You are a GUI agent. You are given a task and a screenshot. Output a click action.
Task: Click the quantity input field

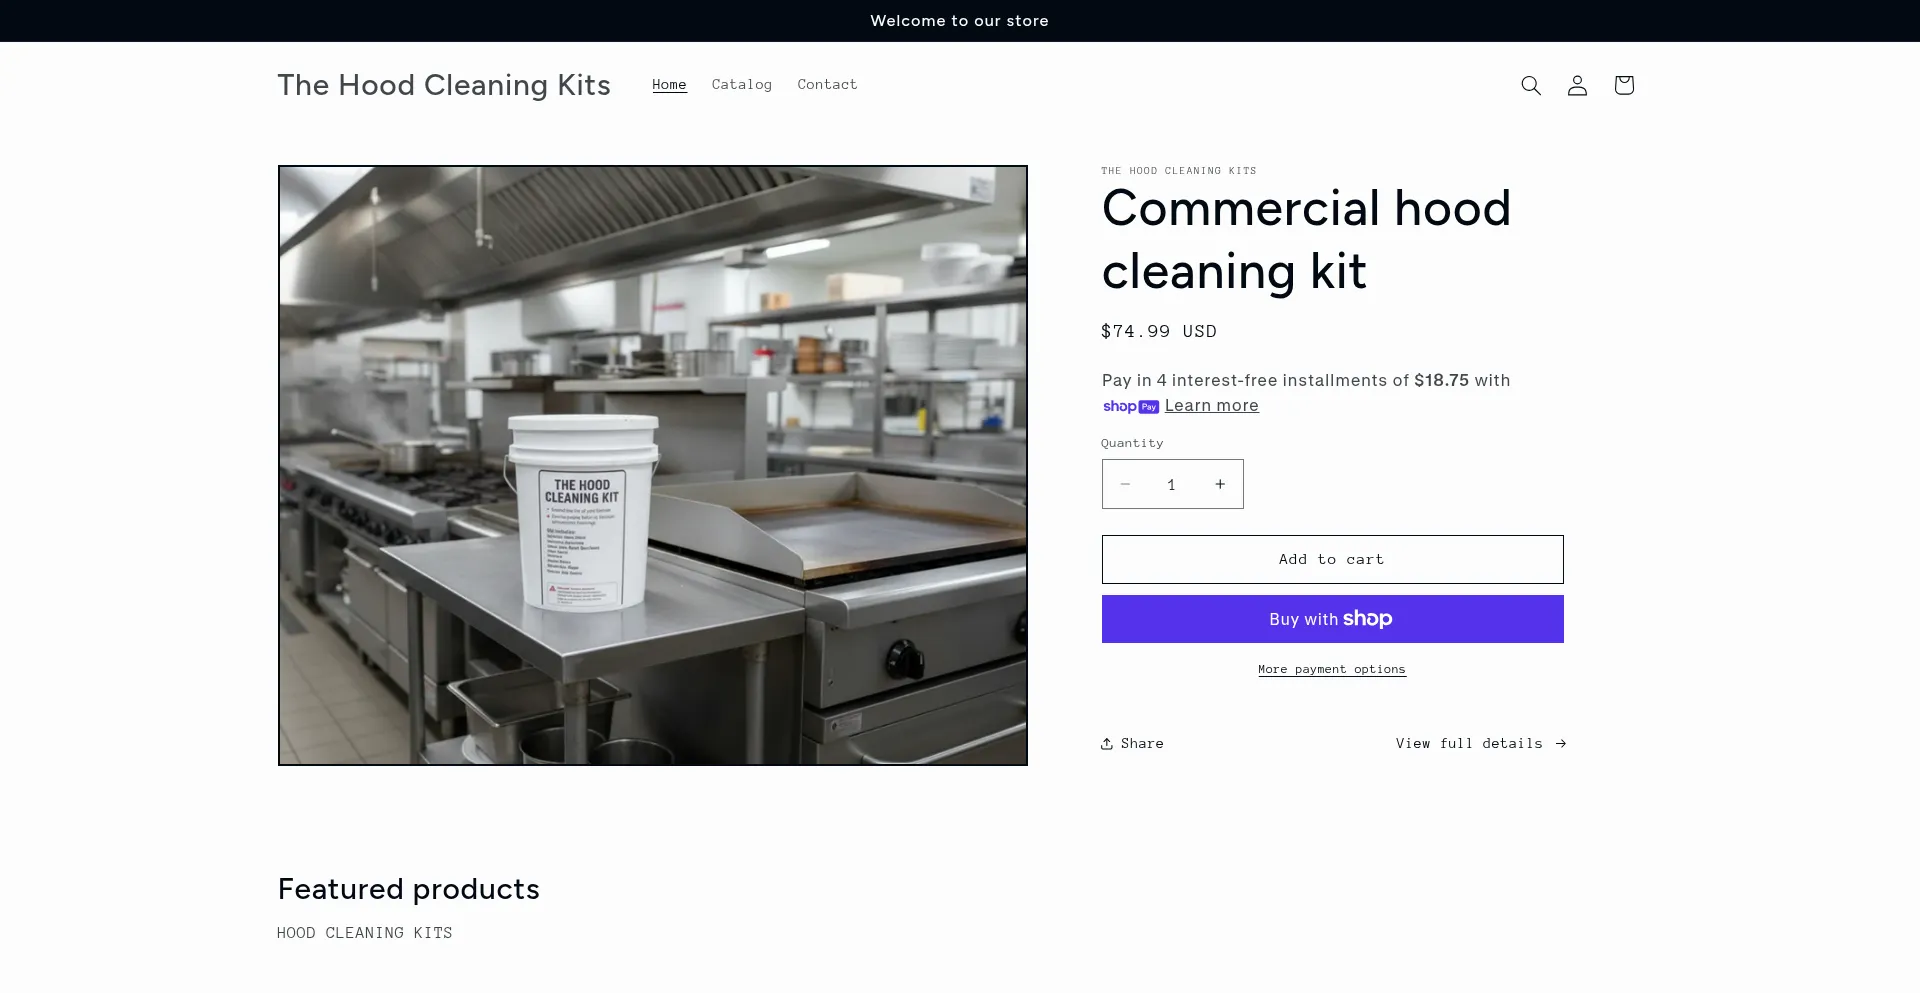click(x=1172, y=484)
